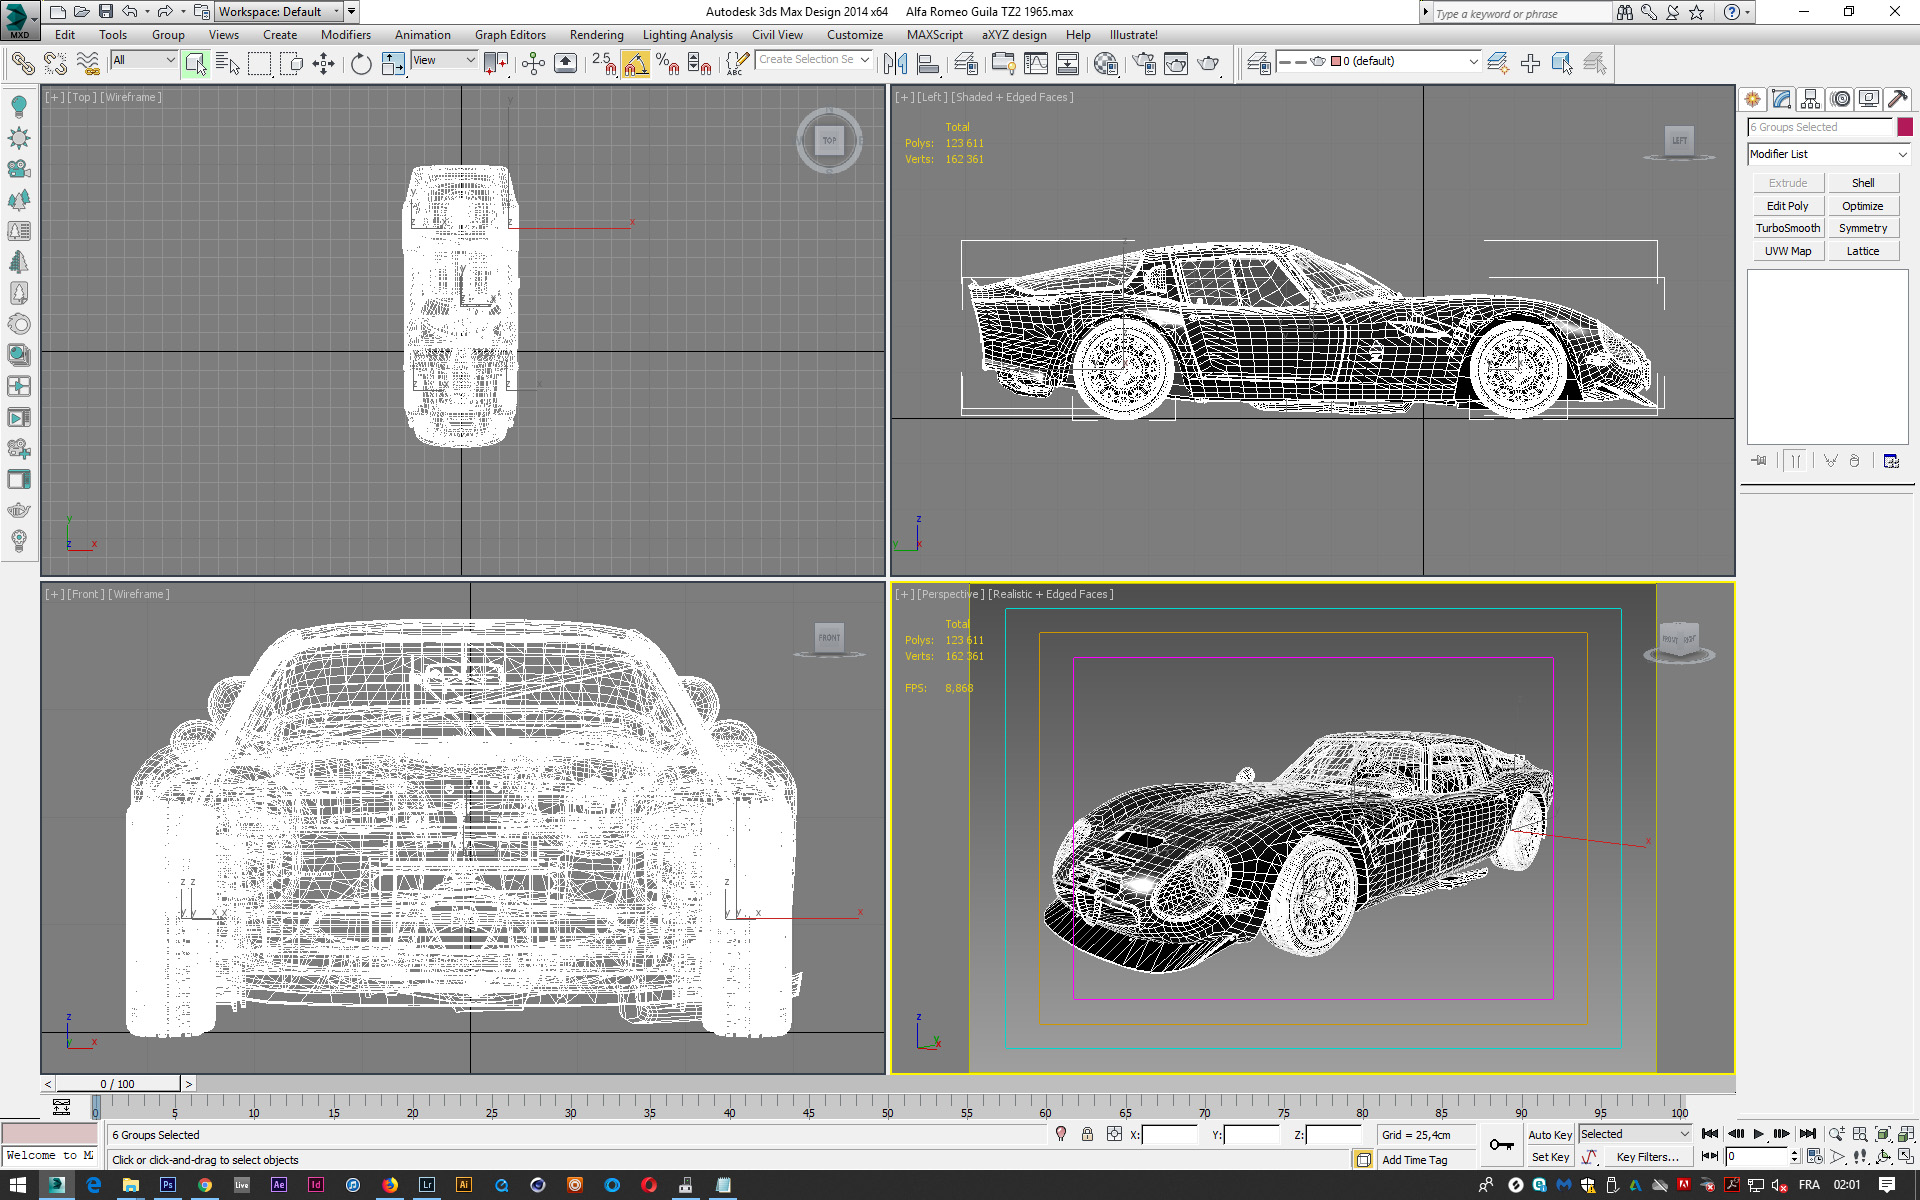This screenshot has width=1920, height=1200.
Task: Select the Move transform tool
Action: pyautogui.click(x=323, y=64)
